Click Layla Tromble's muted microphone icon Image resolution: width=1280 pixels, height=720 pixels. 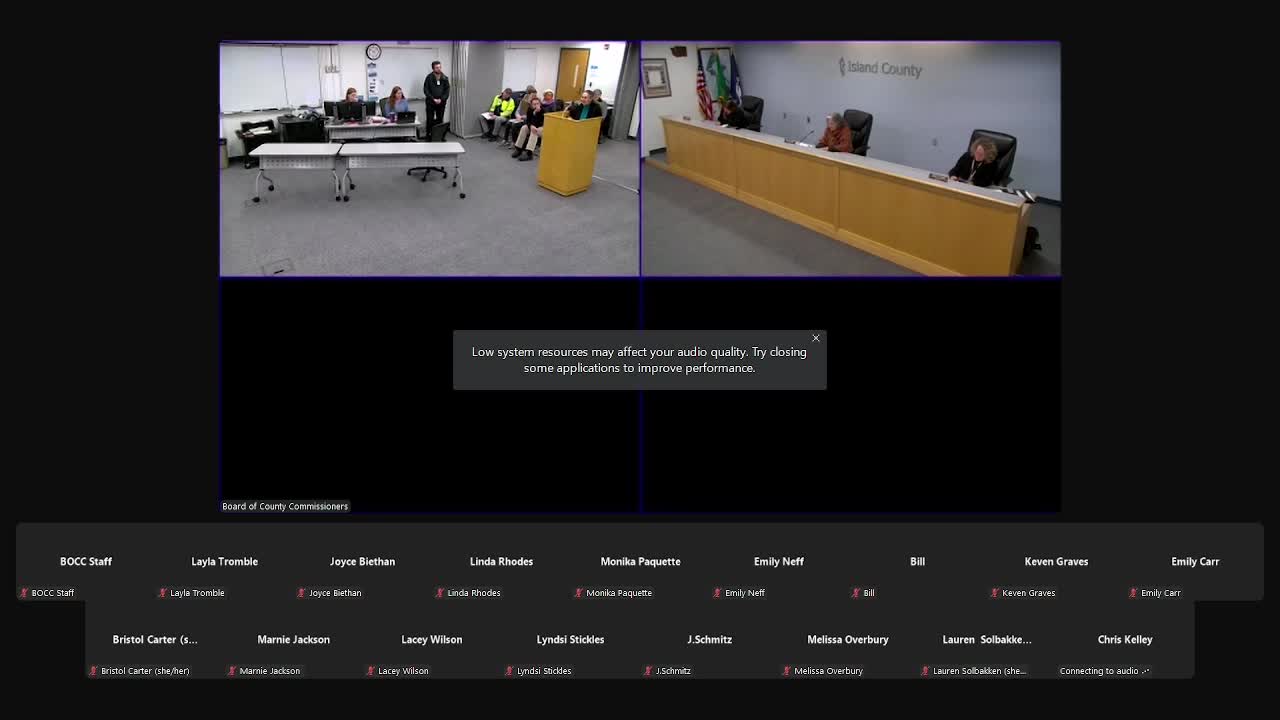tap(163, 593)
